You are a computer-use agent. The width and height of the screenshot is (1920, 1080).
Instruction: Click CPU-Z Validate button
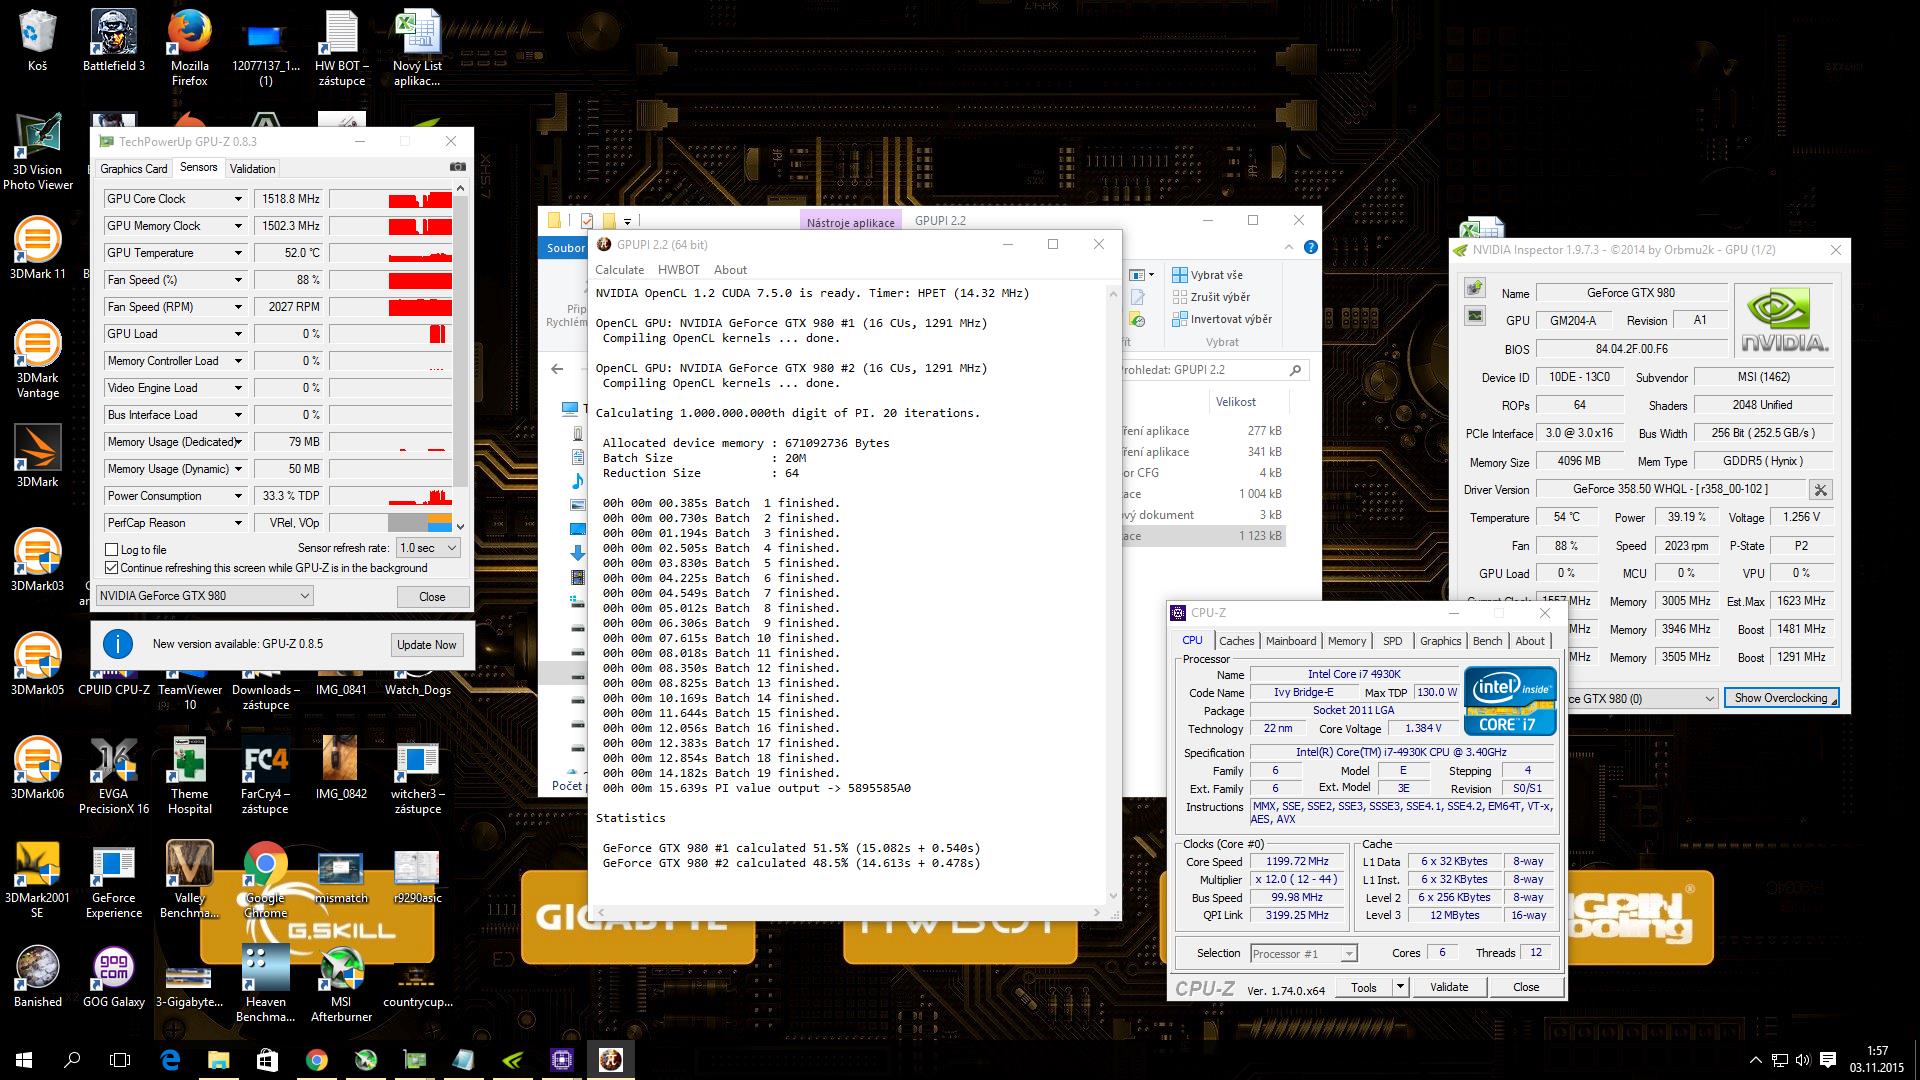[x=1449, y=987]
